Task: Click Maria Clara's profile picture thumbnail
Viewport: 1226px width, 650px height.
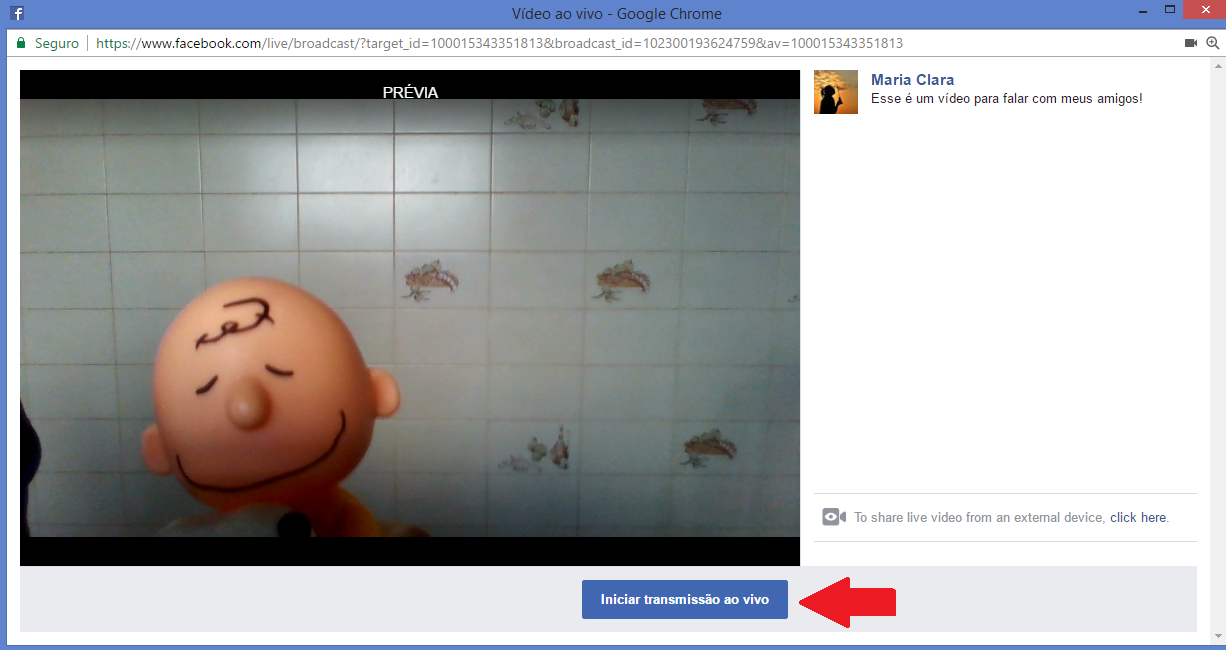Action: 836,92
